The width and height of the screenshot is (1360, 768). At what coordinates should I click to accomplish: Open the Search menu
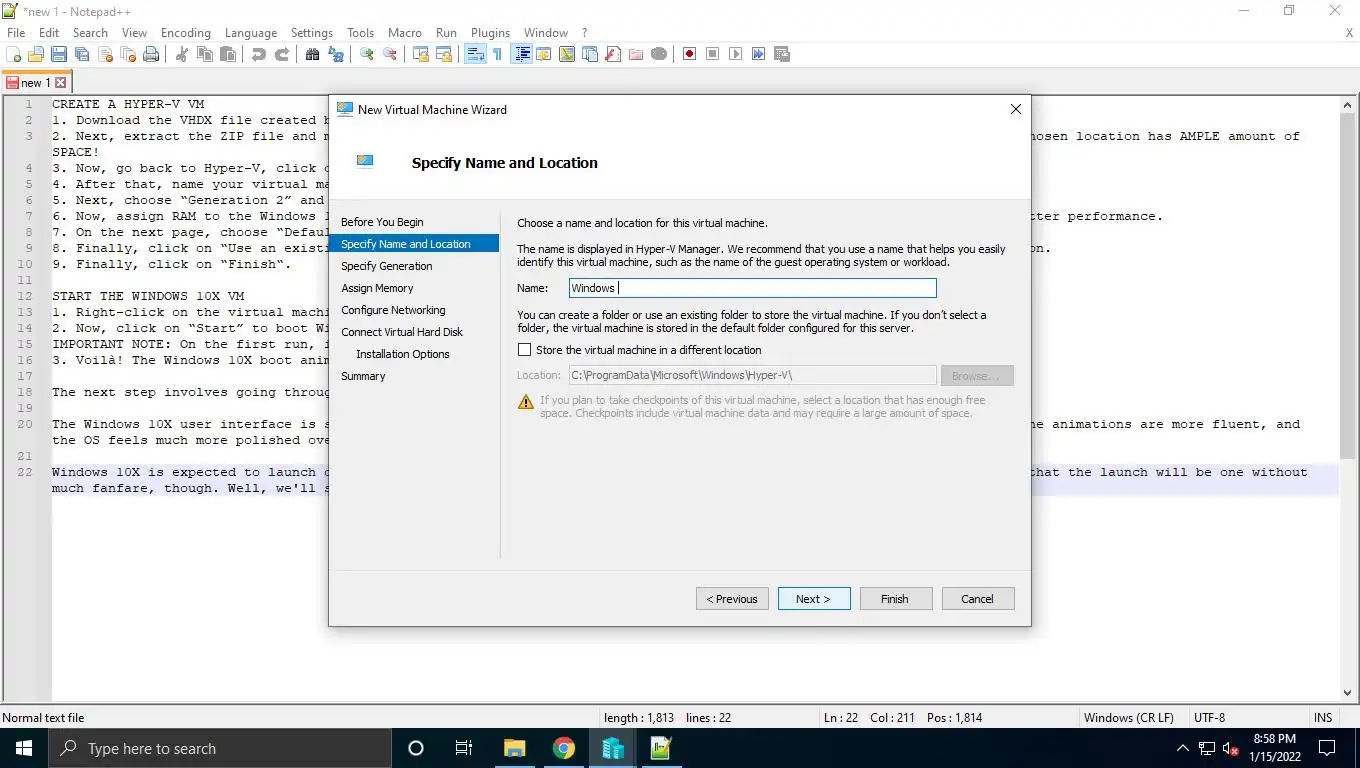click(x=90, y=33)
